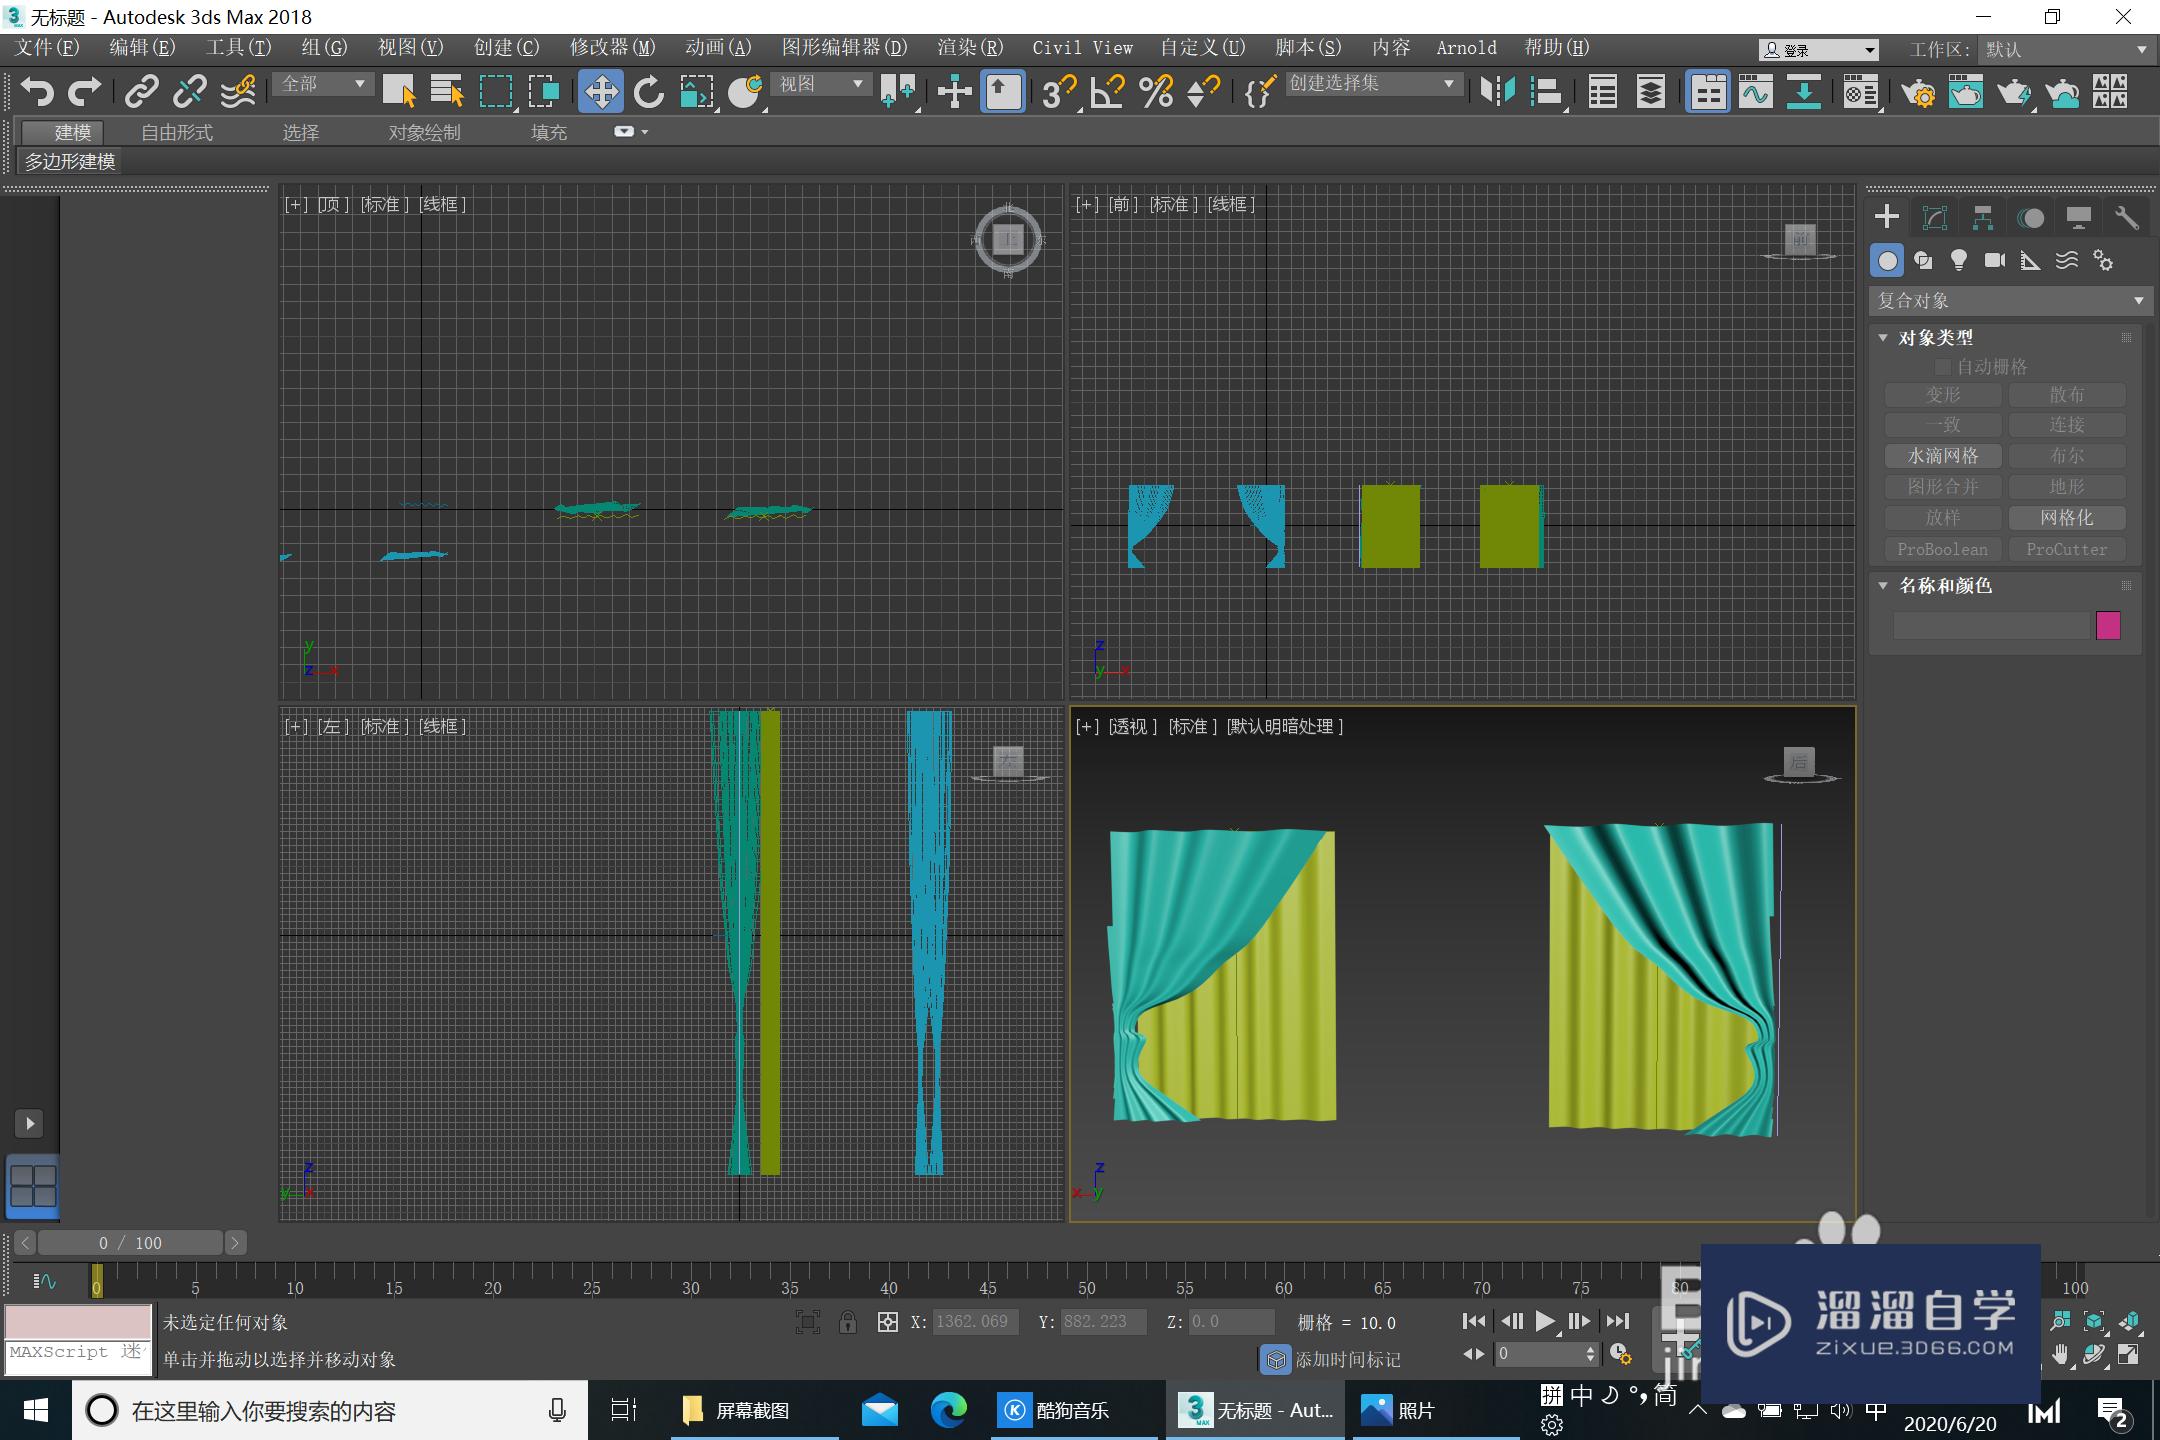Toggle the Percent Snap button

[x=1156, y=92]
